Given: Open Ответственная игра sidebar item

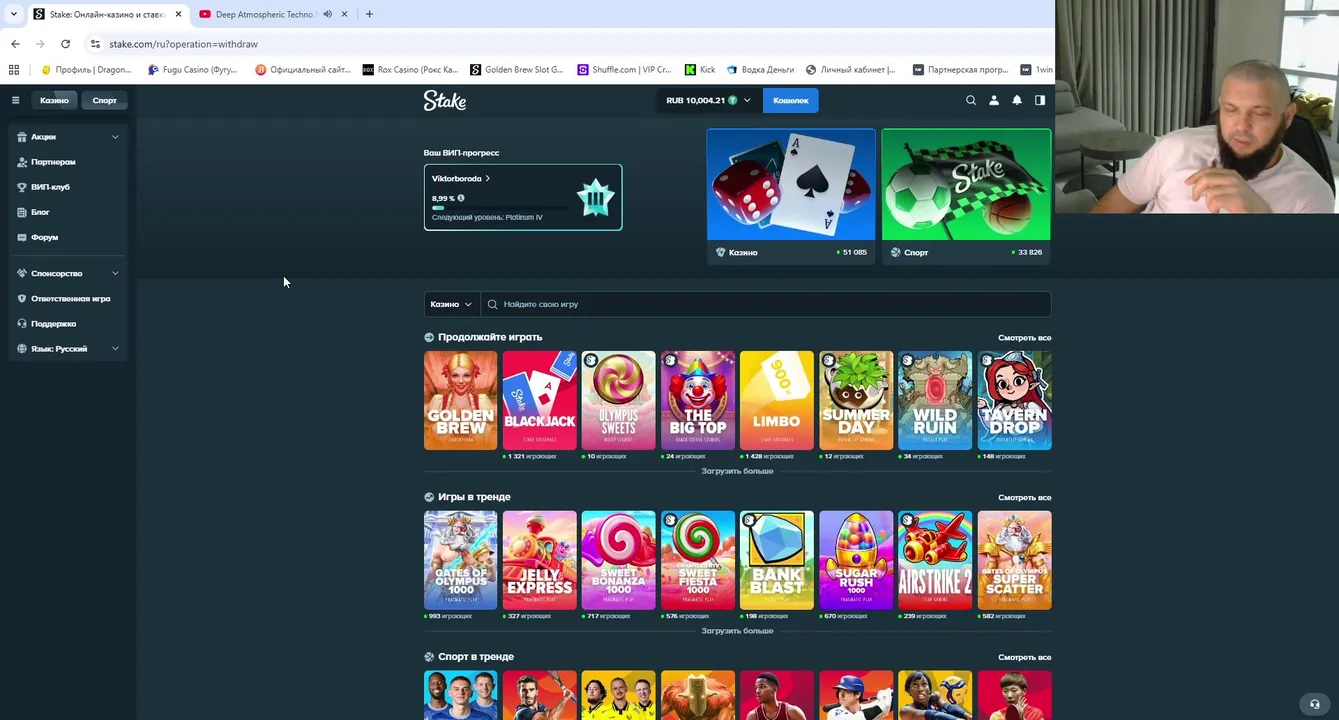Looking at the screenshot, I should [68, 298].
